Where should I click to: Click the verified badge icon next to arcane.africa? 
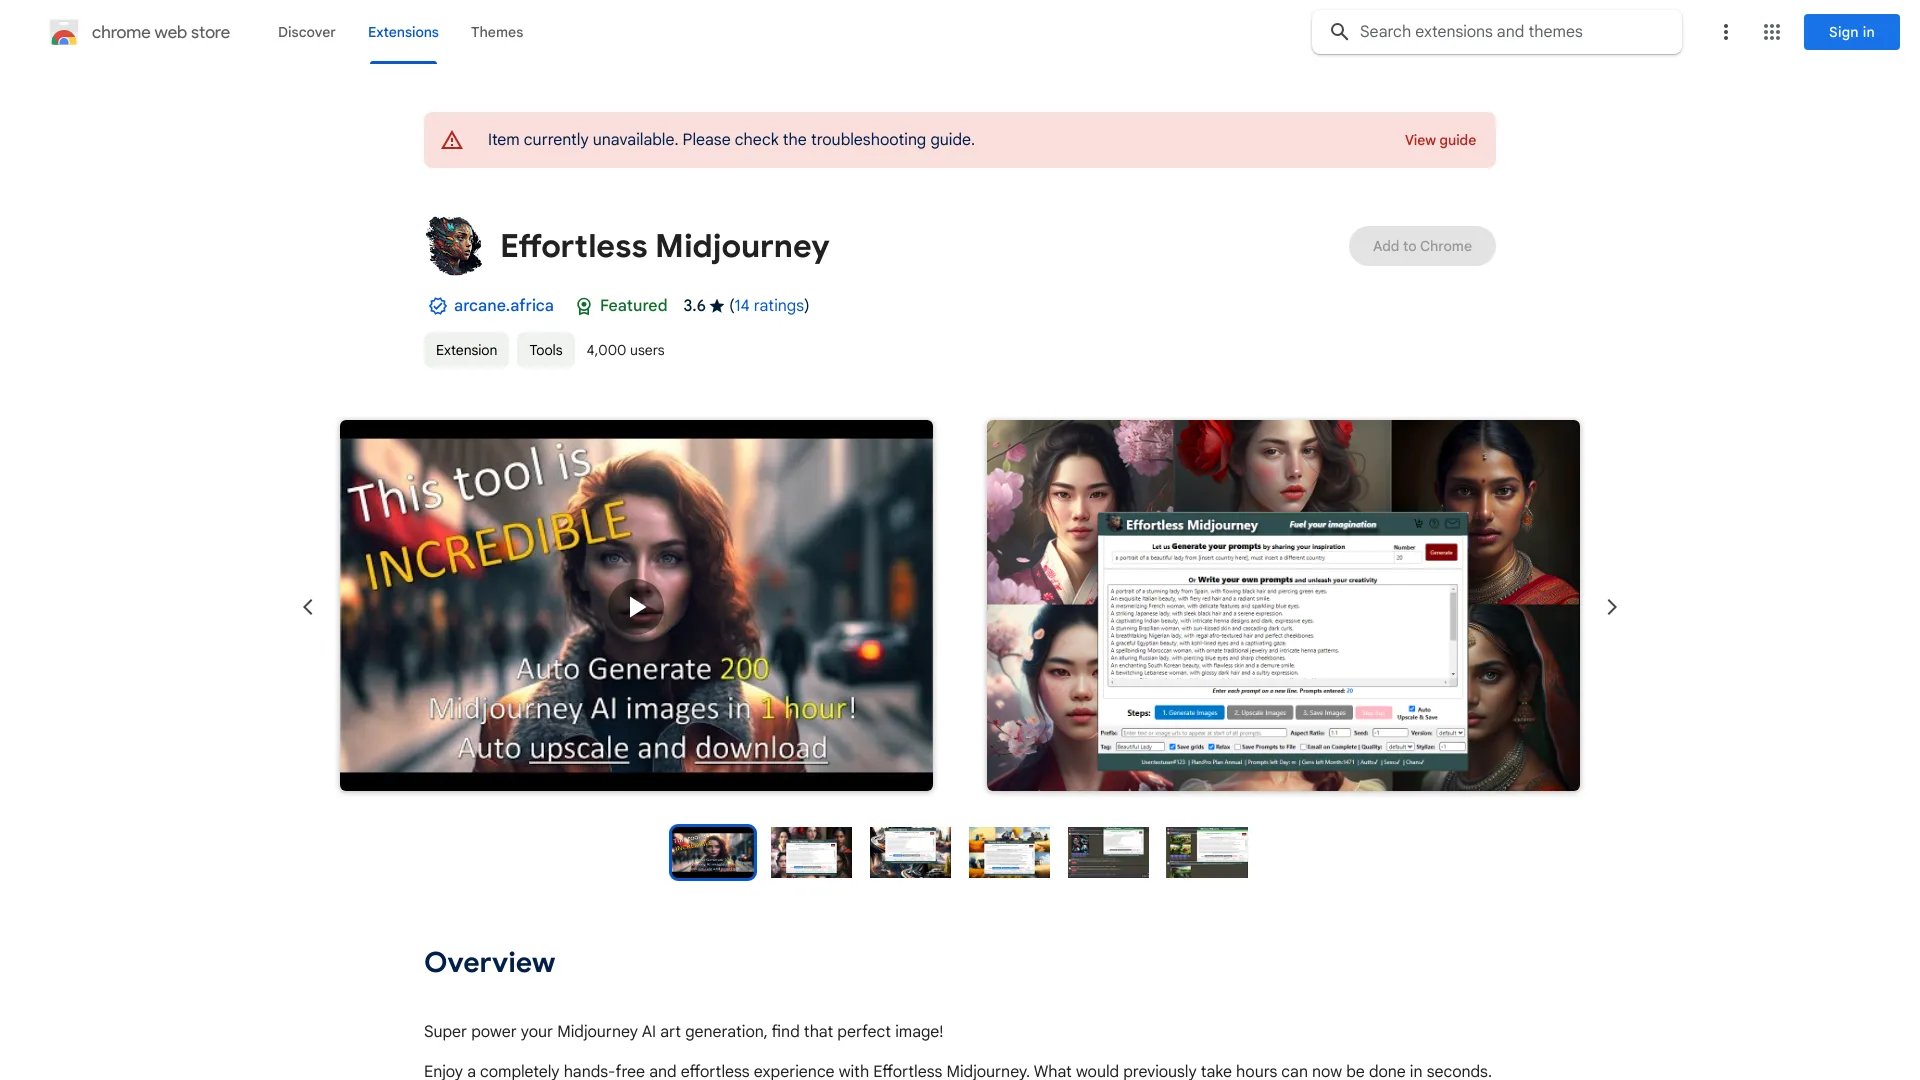pyautogui.click(x=436, y=306)
